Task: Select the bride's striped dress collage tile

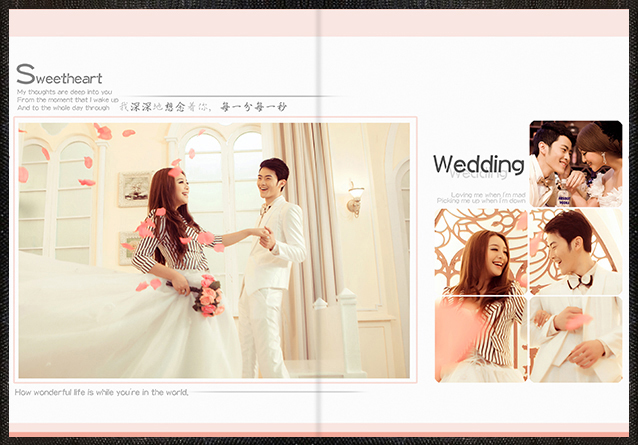Action: tap(480, 340)
